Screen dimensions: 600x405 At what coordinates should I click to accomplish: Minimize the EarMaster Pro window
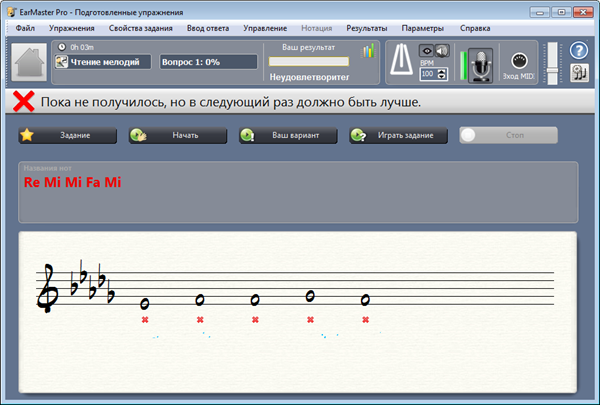coord(540,12)
